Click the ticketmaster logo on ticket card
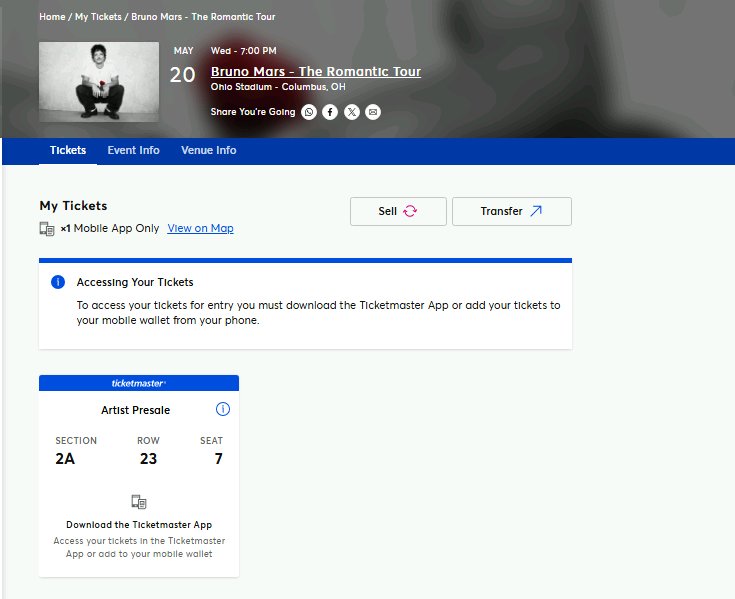This screenshot has height=599, width=735. (x=139, y=383)
